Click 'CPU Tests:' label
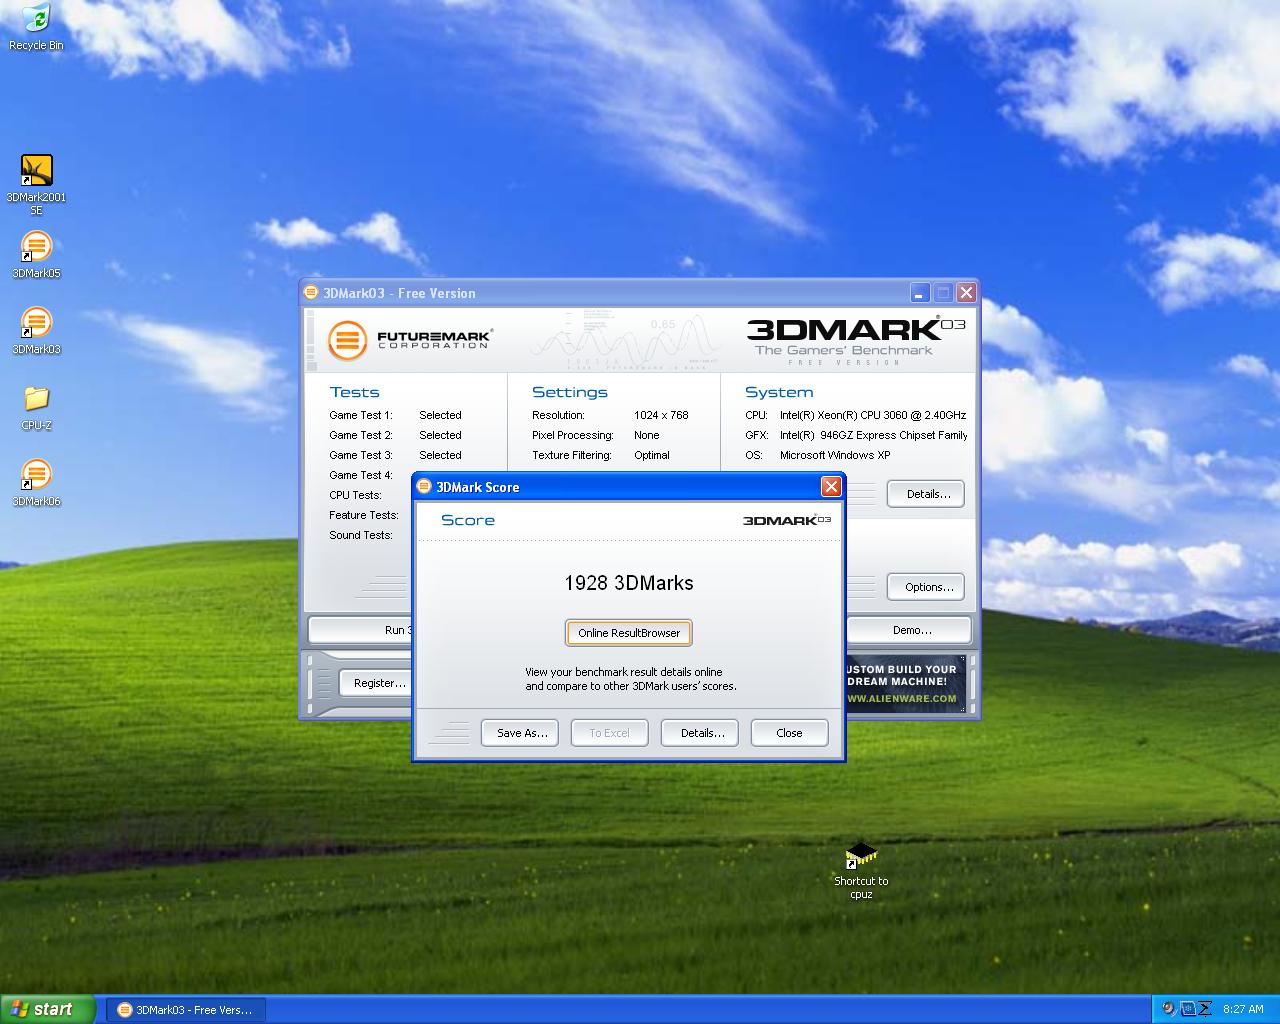 355,495
